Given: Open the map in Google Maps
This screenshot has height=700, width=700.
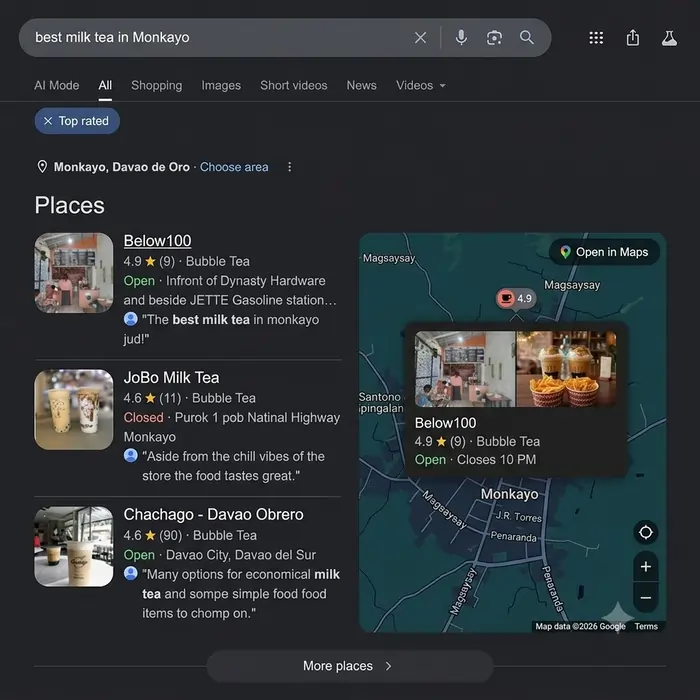Looking at the screenshot, I should [x=604, y=252].
